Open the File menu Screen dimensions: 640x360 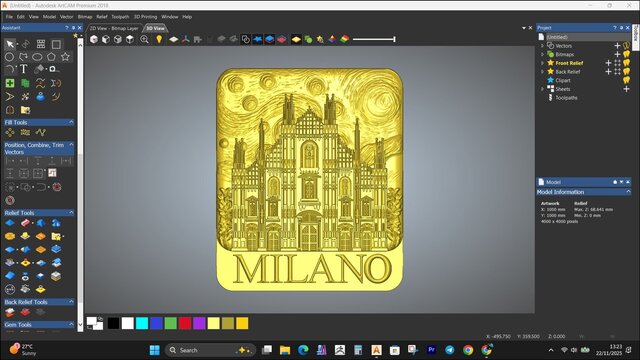click(x=9, y=17)
